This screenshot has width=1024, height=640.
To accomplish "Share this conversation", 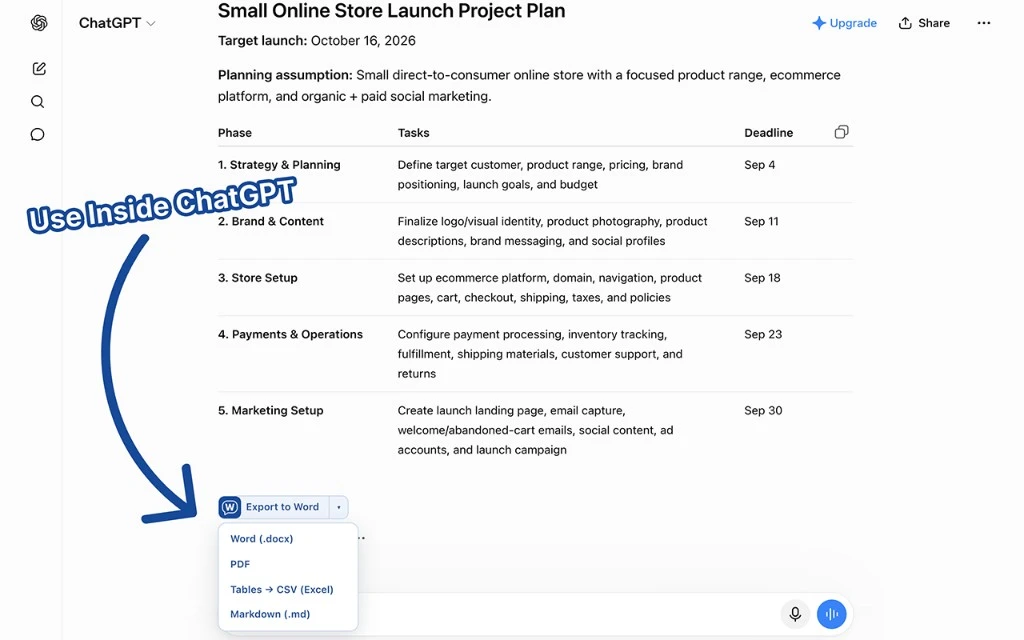I will pyautogui.click(x=924, y=23).
